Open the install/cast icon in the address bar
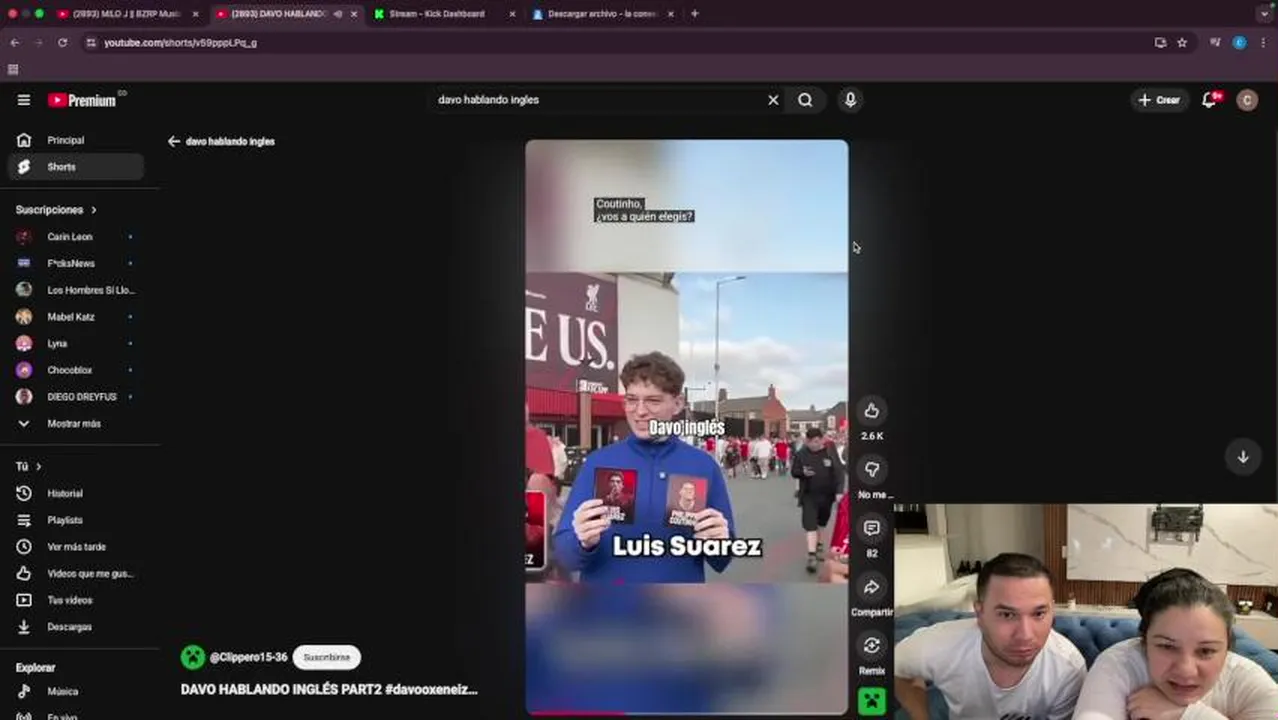Image resolution: width=1278 pixels, height=720 pixels. click(x=1160, y=43)
